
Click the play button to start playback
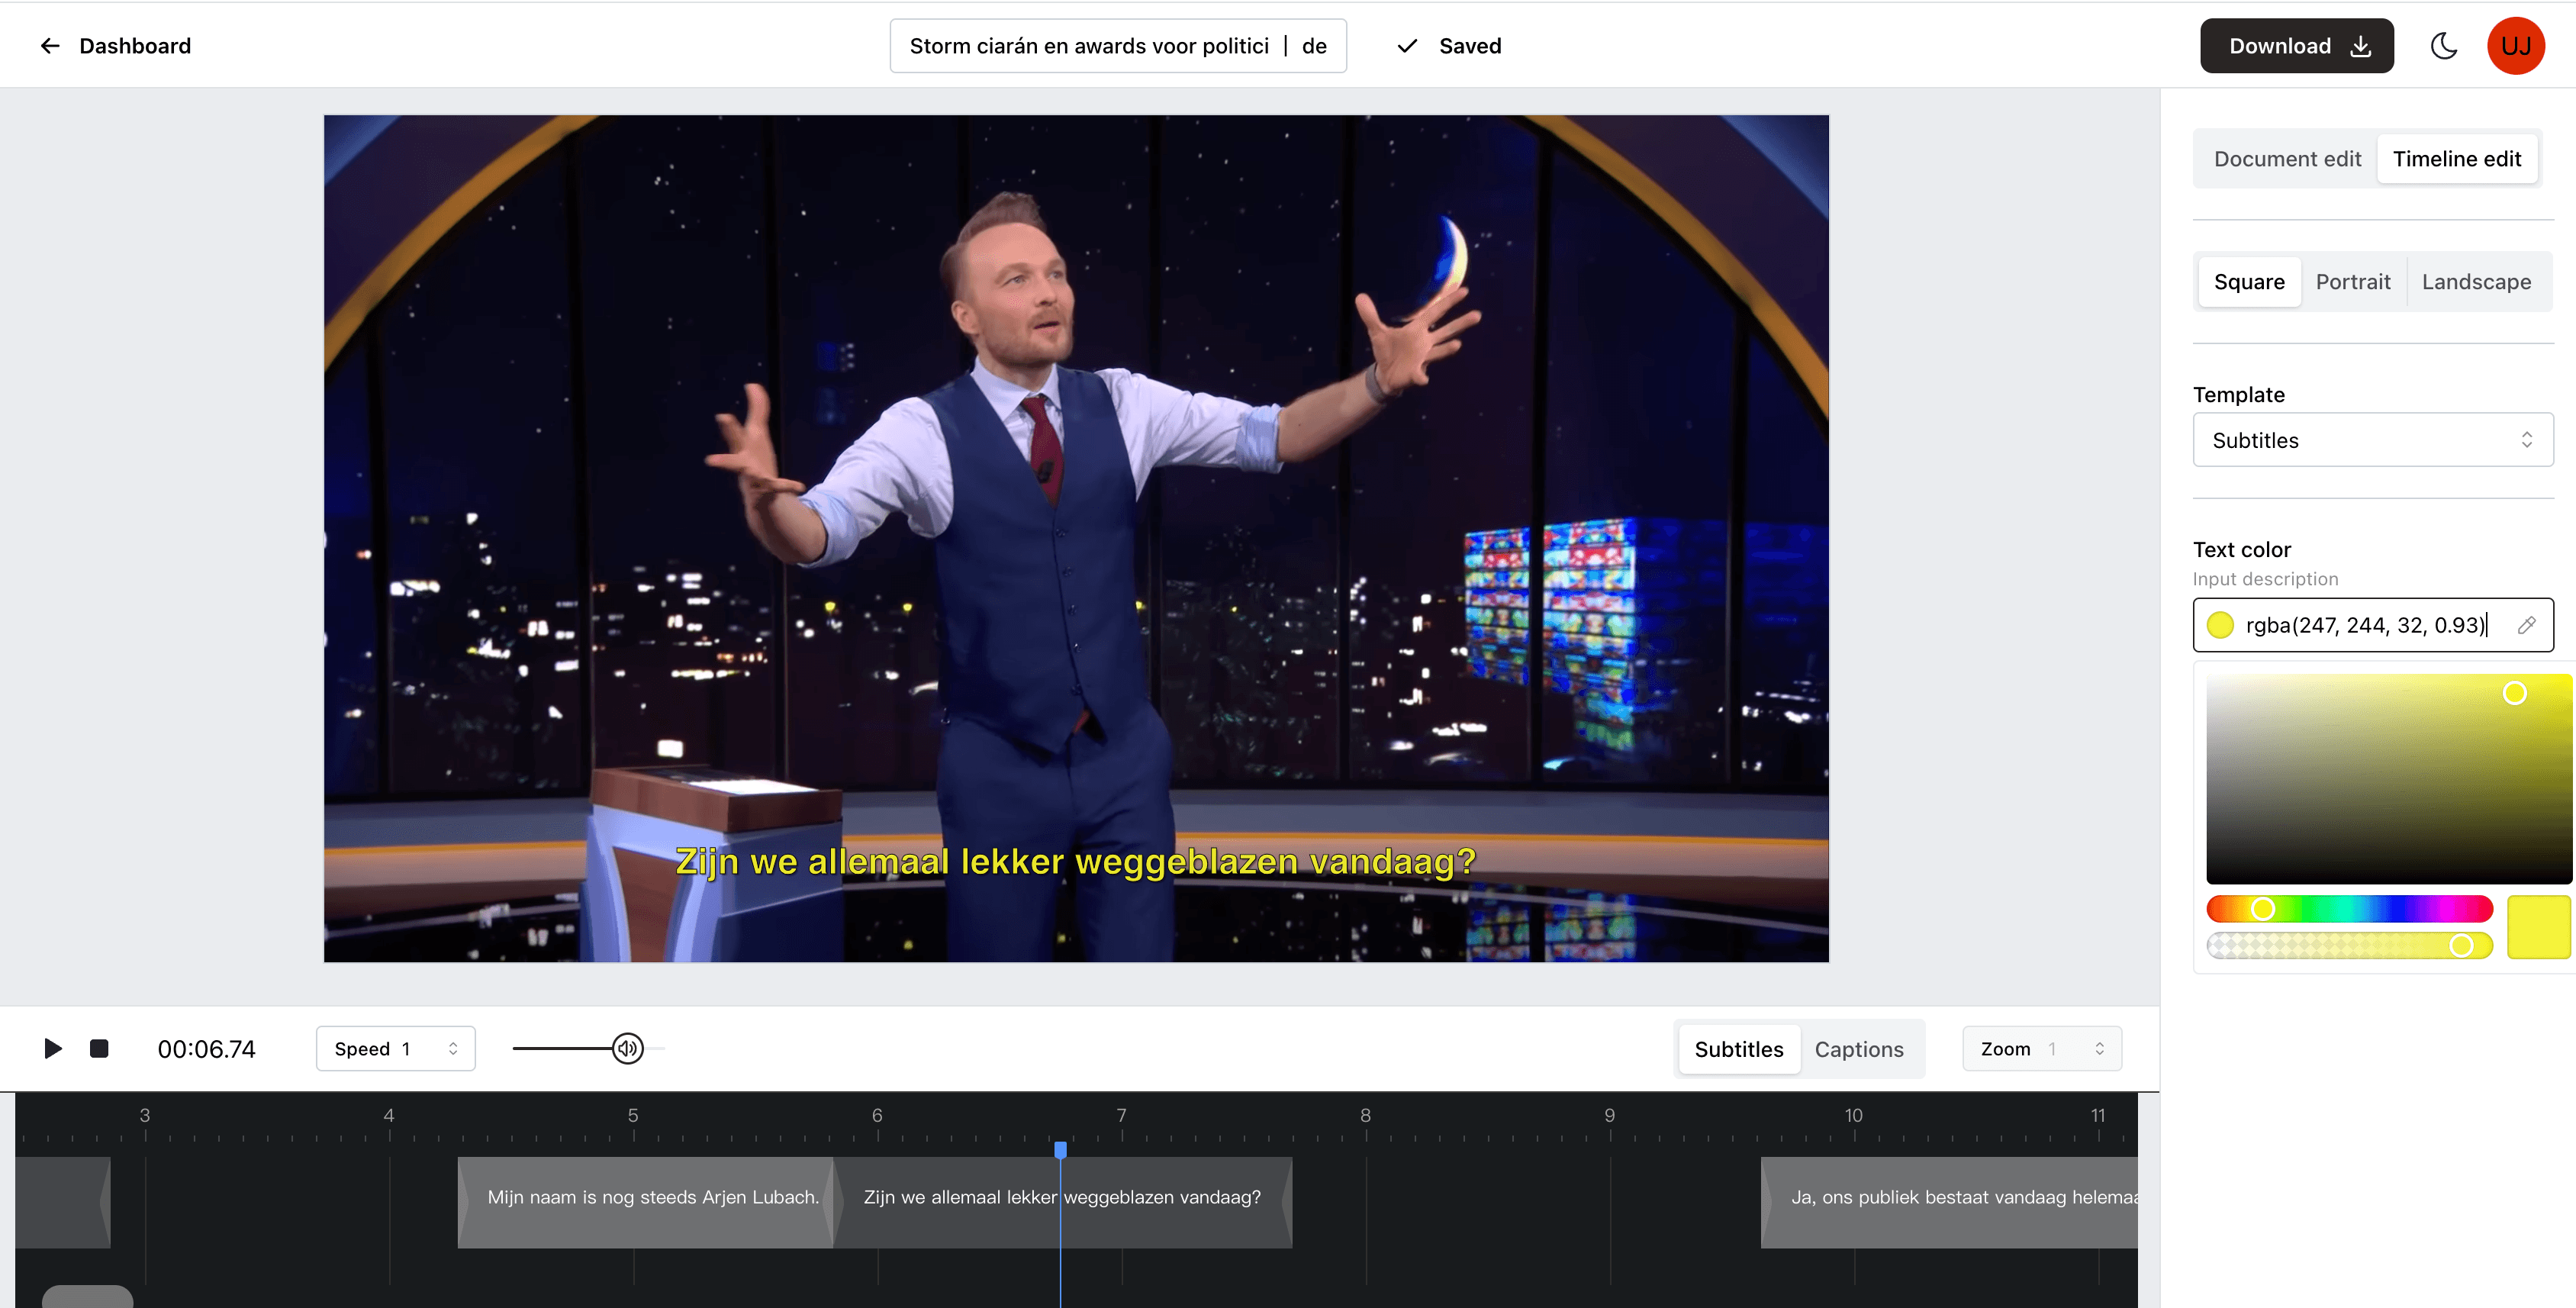[x=52, y=1048]
